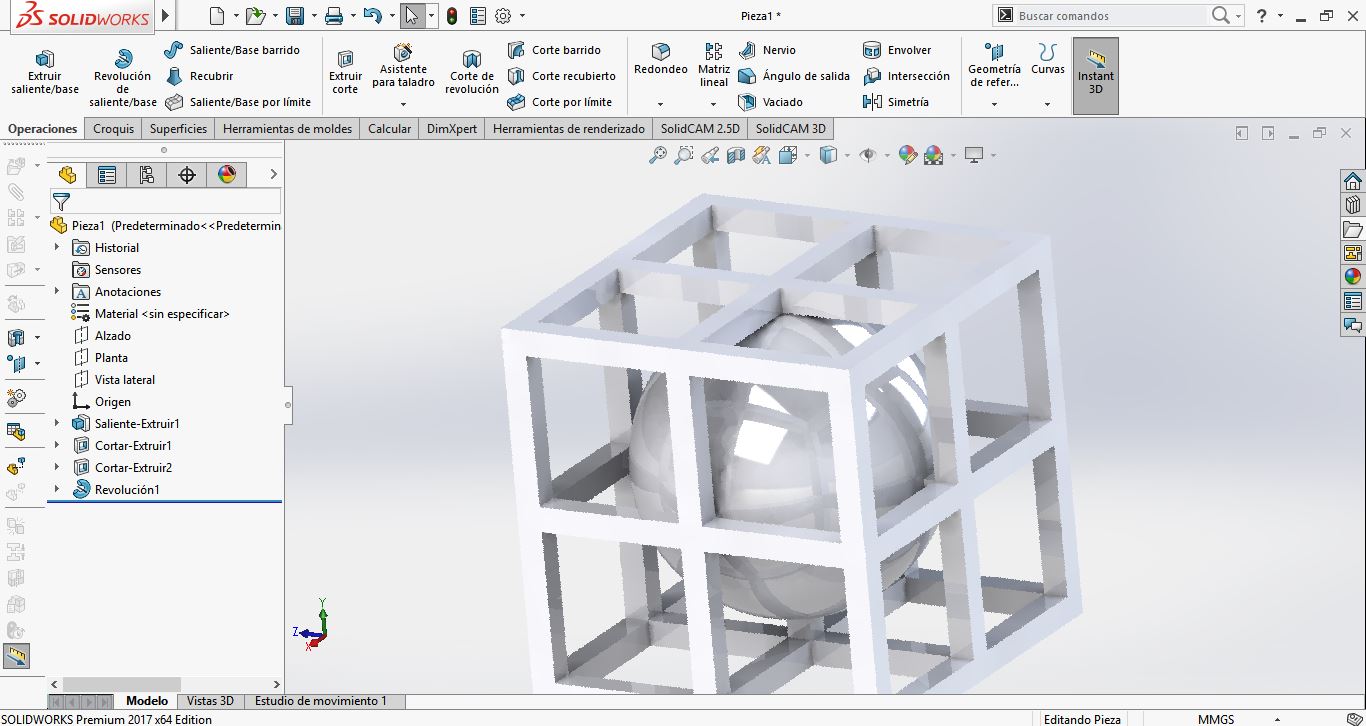Open the Edit Appearance color ball icon
The width and height of the screenshot is (1366, 726).
tap(907, 155)
